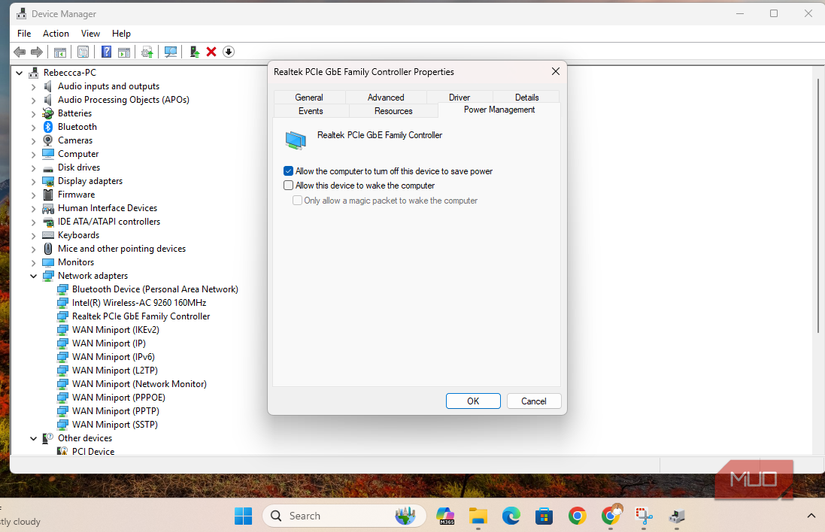825x532 pixels.
Task: Click Cancel in the Properties dialog
Action: tap(534, 401)
